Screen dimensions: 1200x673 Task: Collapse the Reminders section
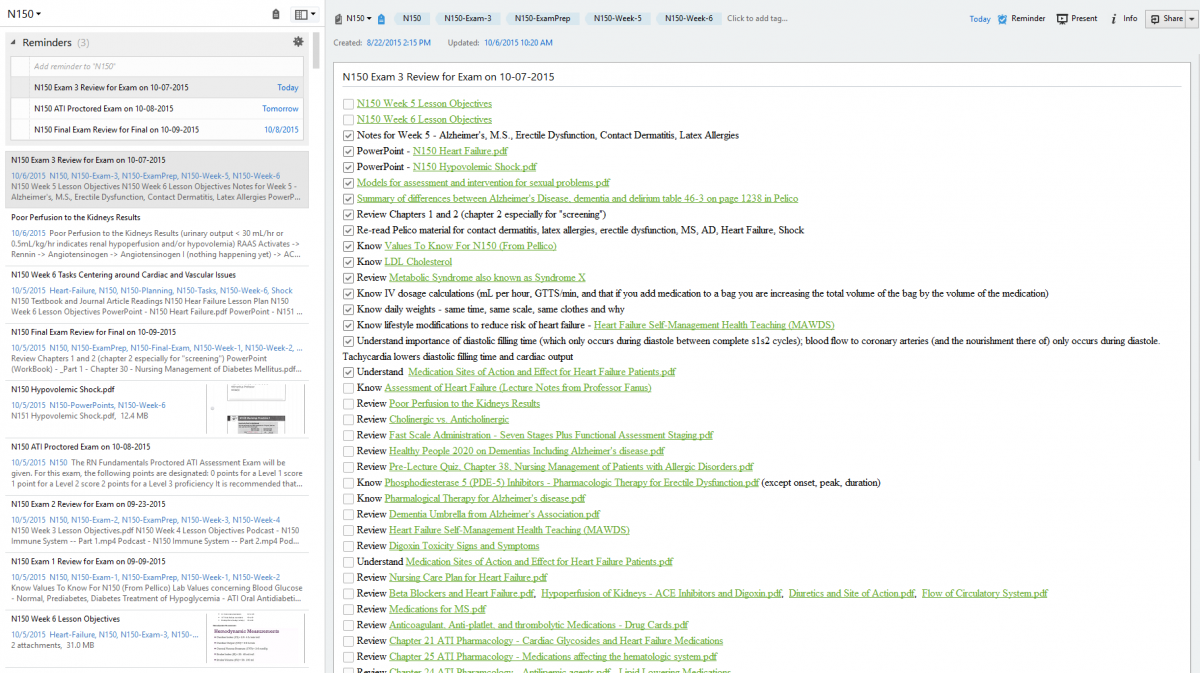(12, 42)
